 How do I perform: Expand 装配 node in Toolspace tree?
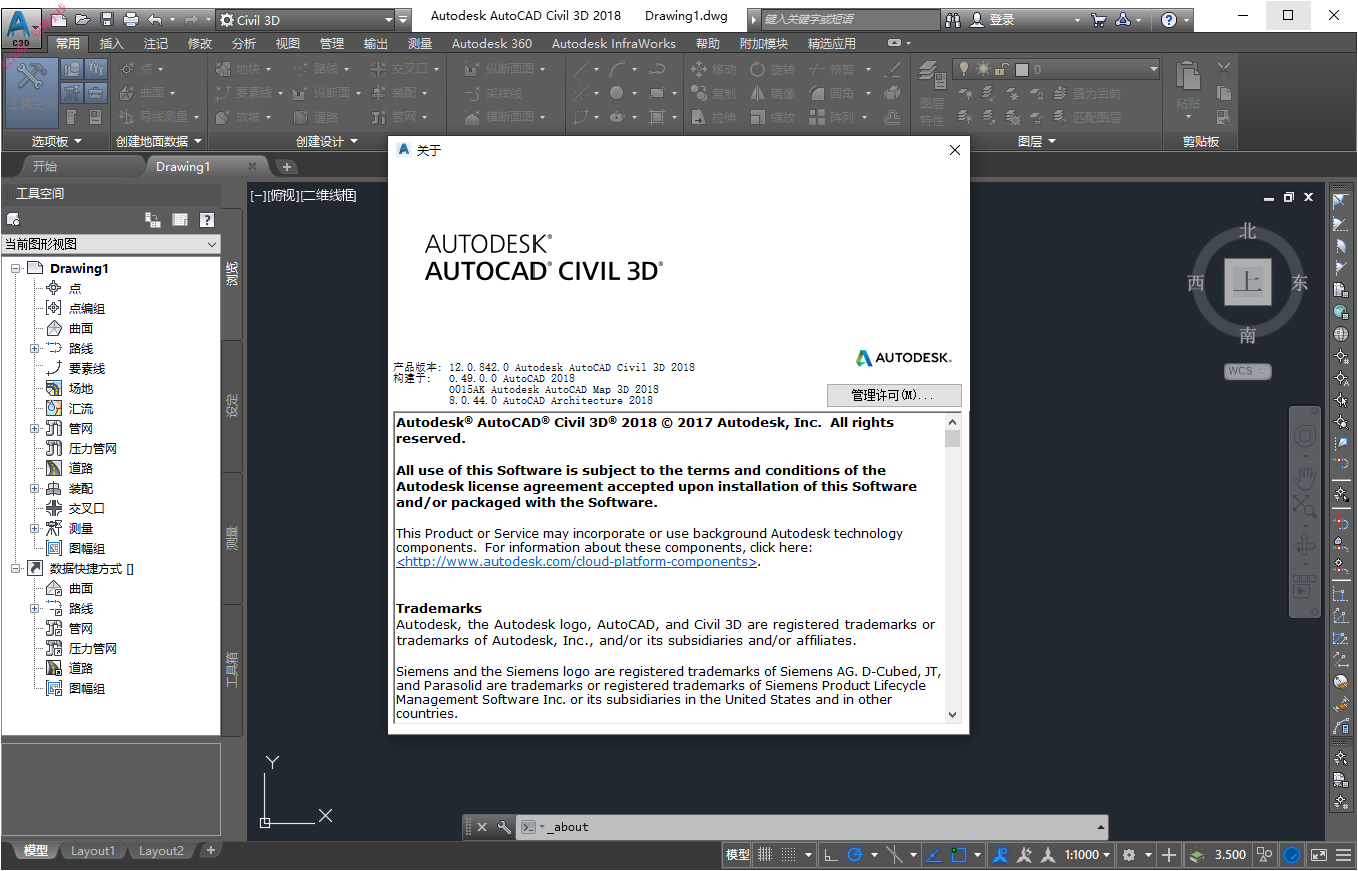[35, 488]
